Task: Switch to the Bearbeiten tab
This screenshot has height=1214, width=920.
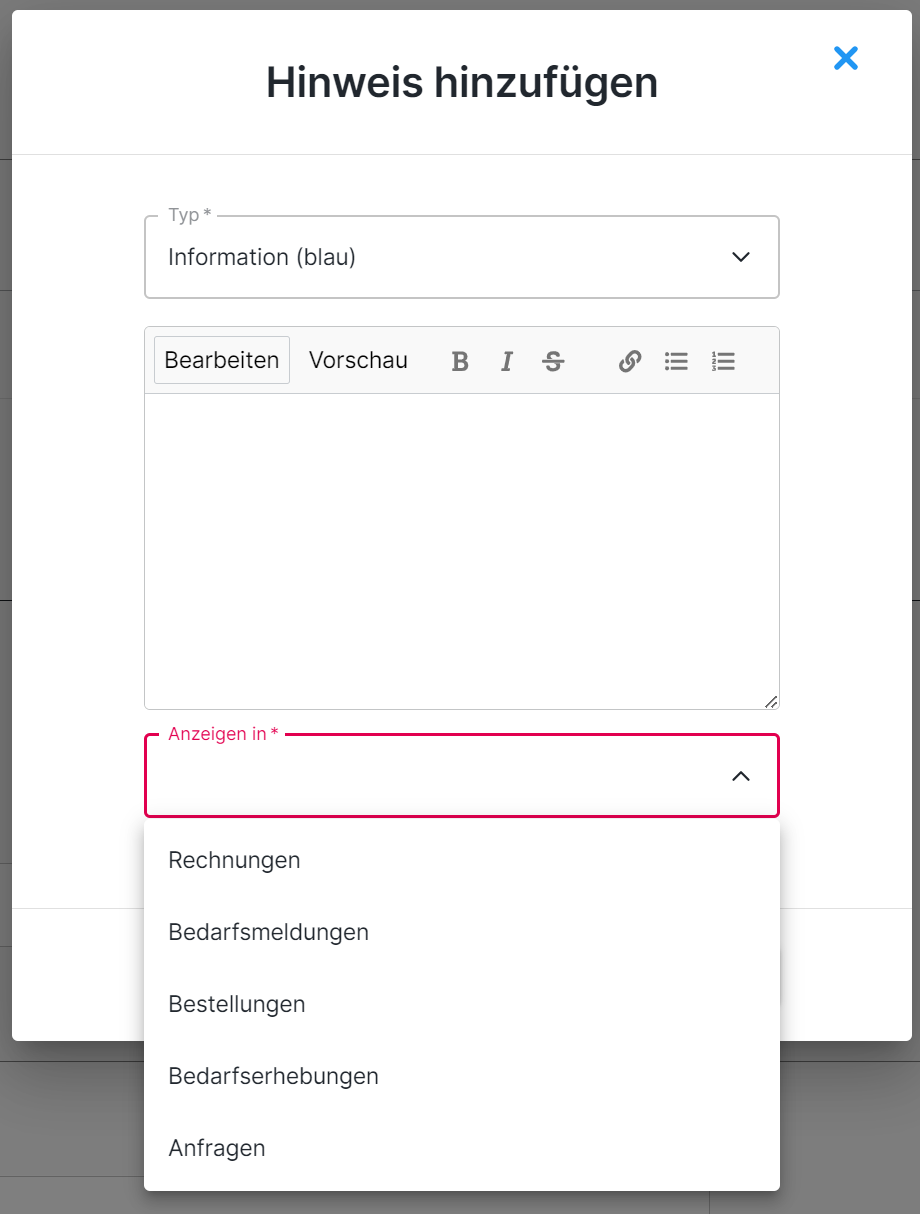Action: (x=222, y=360)
